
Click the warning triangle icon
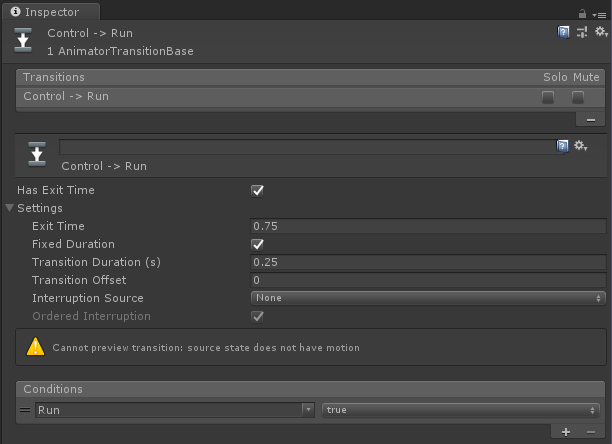point(36,346)
